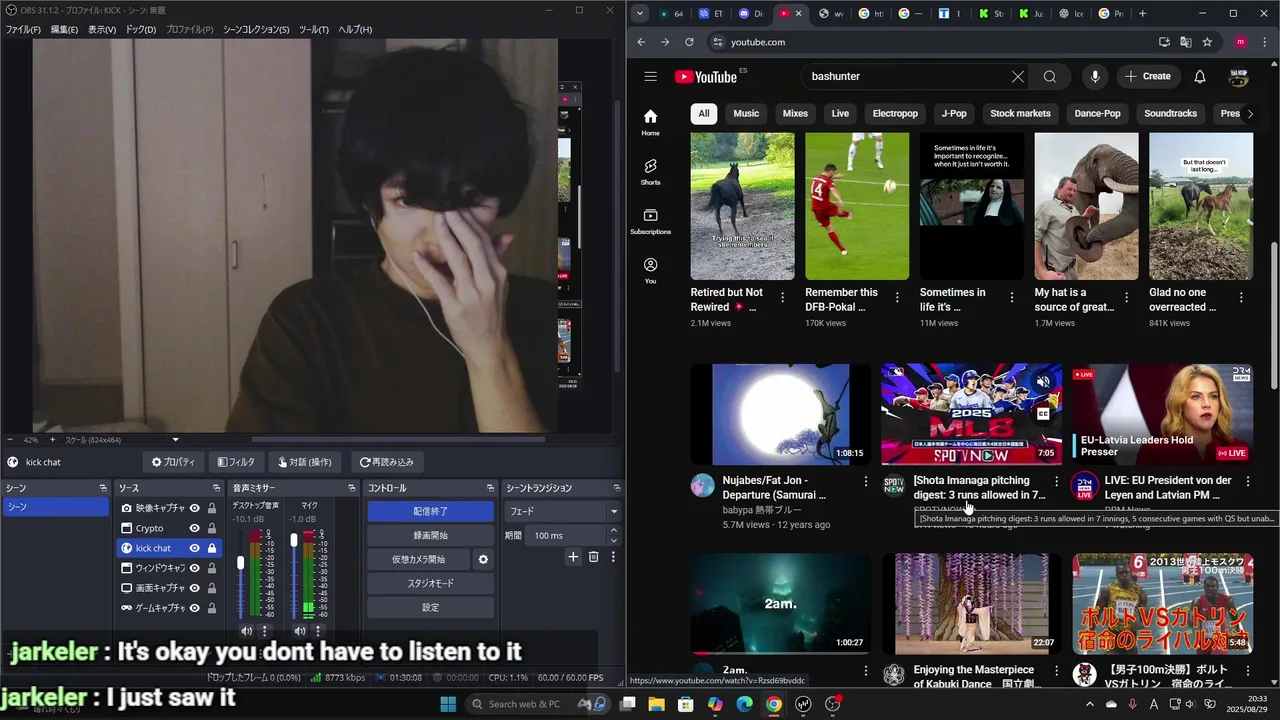Viewport: 1280px width, 720px height.
Task: Click YouTube search magnifier button
Action: click(x=1049, y=76)
